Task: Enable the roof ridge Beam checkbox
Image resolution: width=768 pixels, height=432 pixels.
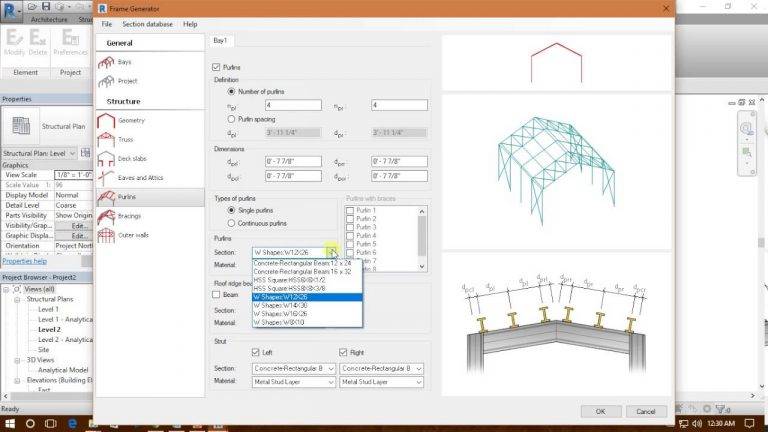Action: tap(216, 295)
